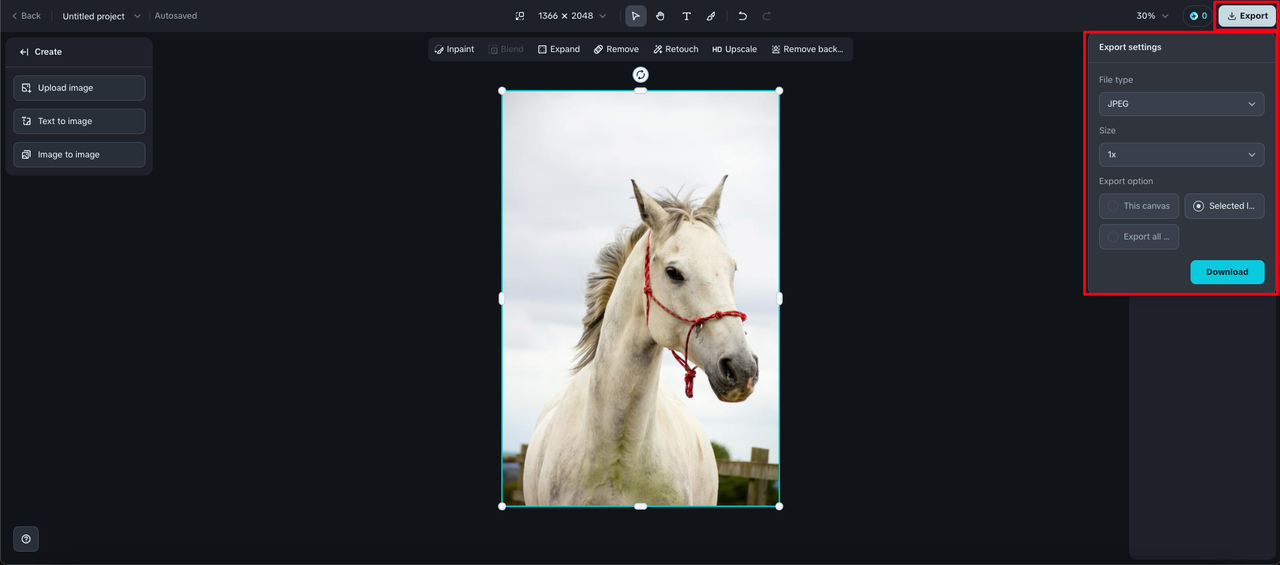Click the bottom-left corner selection handle
This screenshot has width=1280, height=565.
[x=502, y=506]
